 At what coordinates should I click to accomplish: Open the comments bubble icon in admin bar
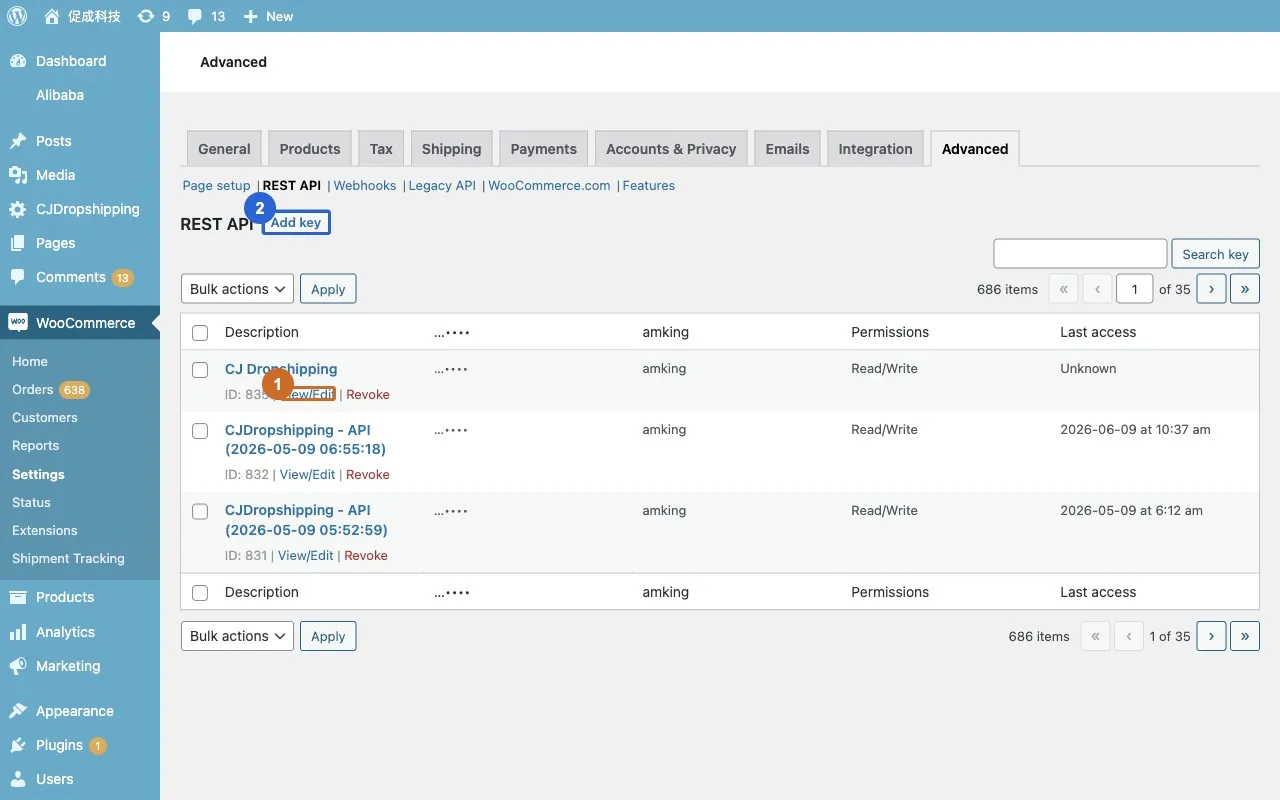195,16
